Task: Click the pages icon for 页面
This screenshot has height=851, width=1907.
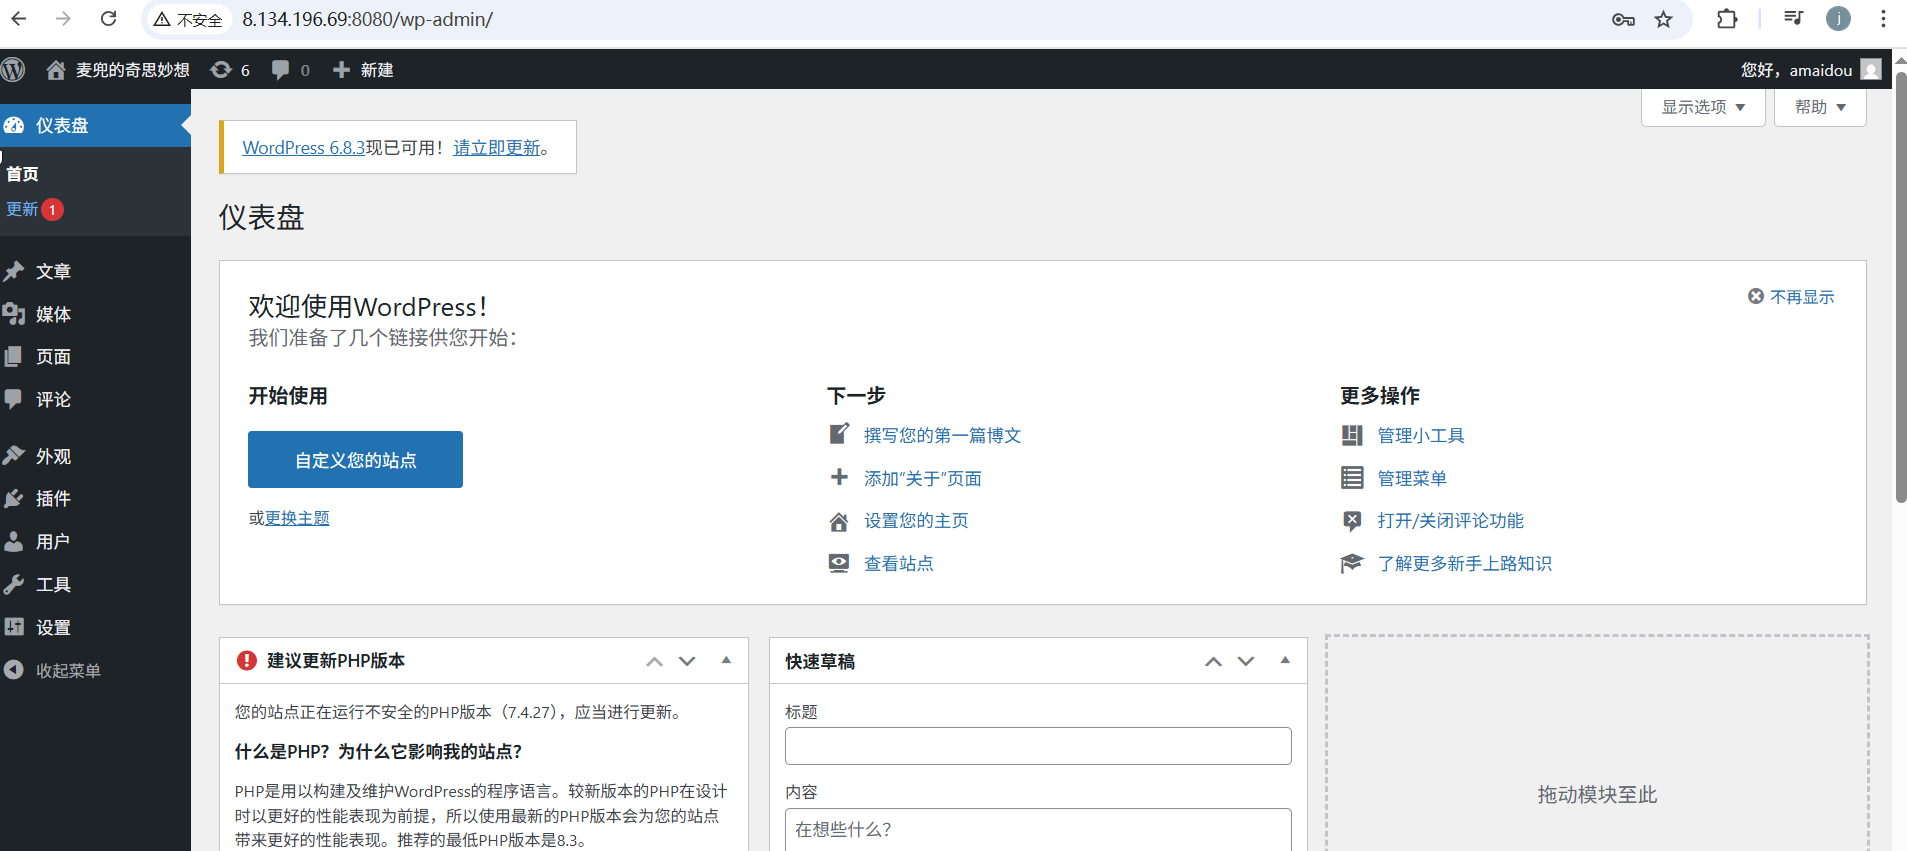Action: pos(14,357)
